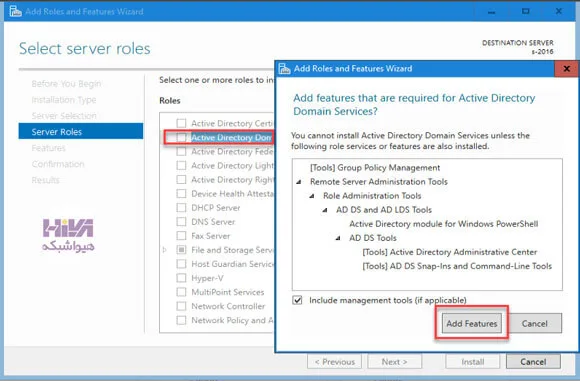Expand File and Storage Services node

tap(165, 250)
